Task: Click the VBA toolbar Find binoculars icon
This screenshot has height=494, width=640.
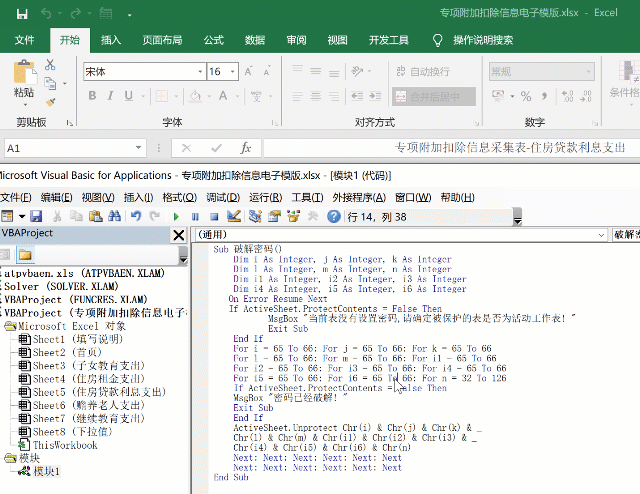Action: pos(114,216)
